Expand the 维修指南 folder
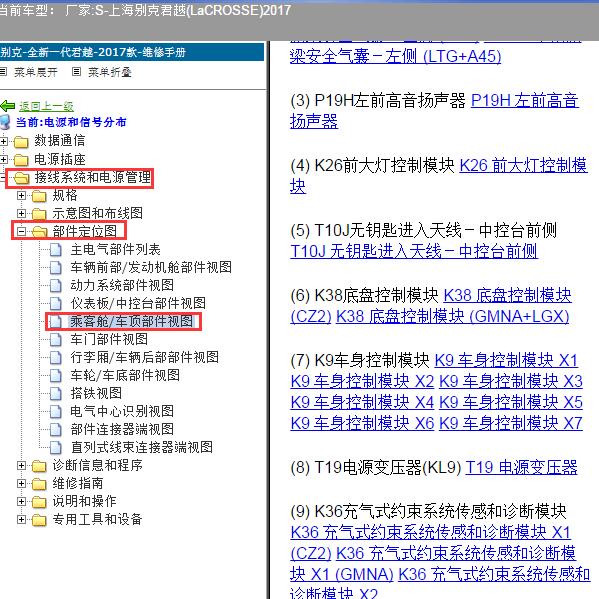 21,484
